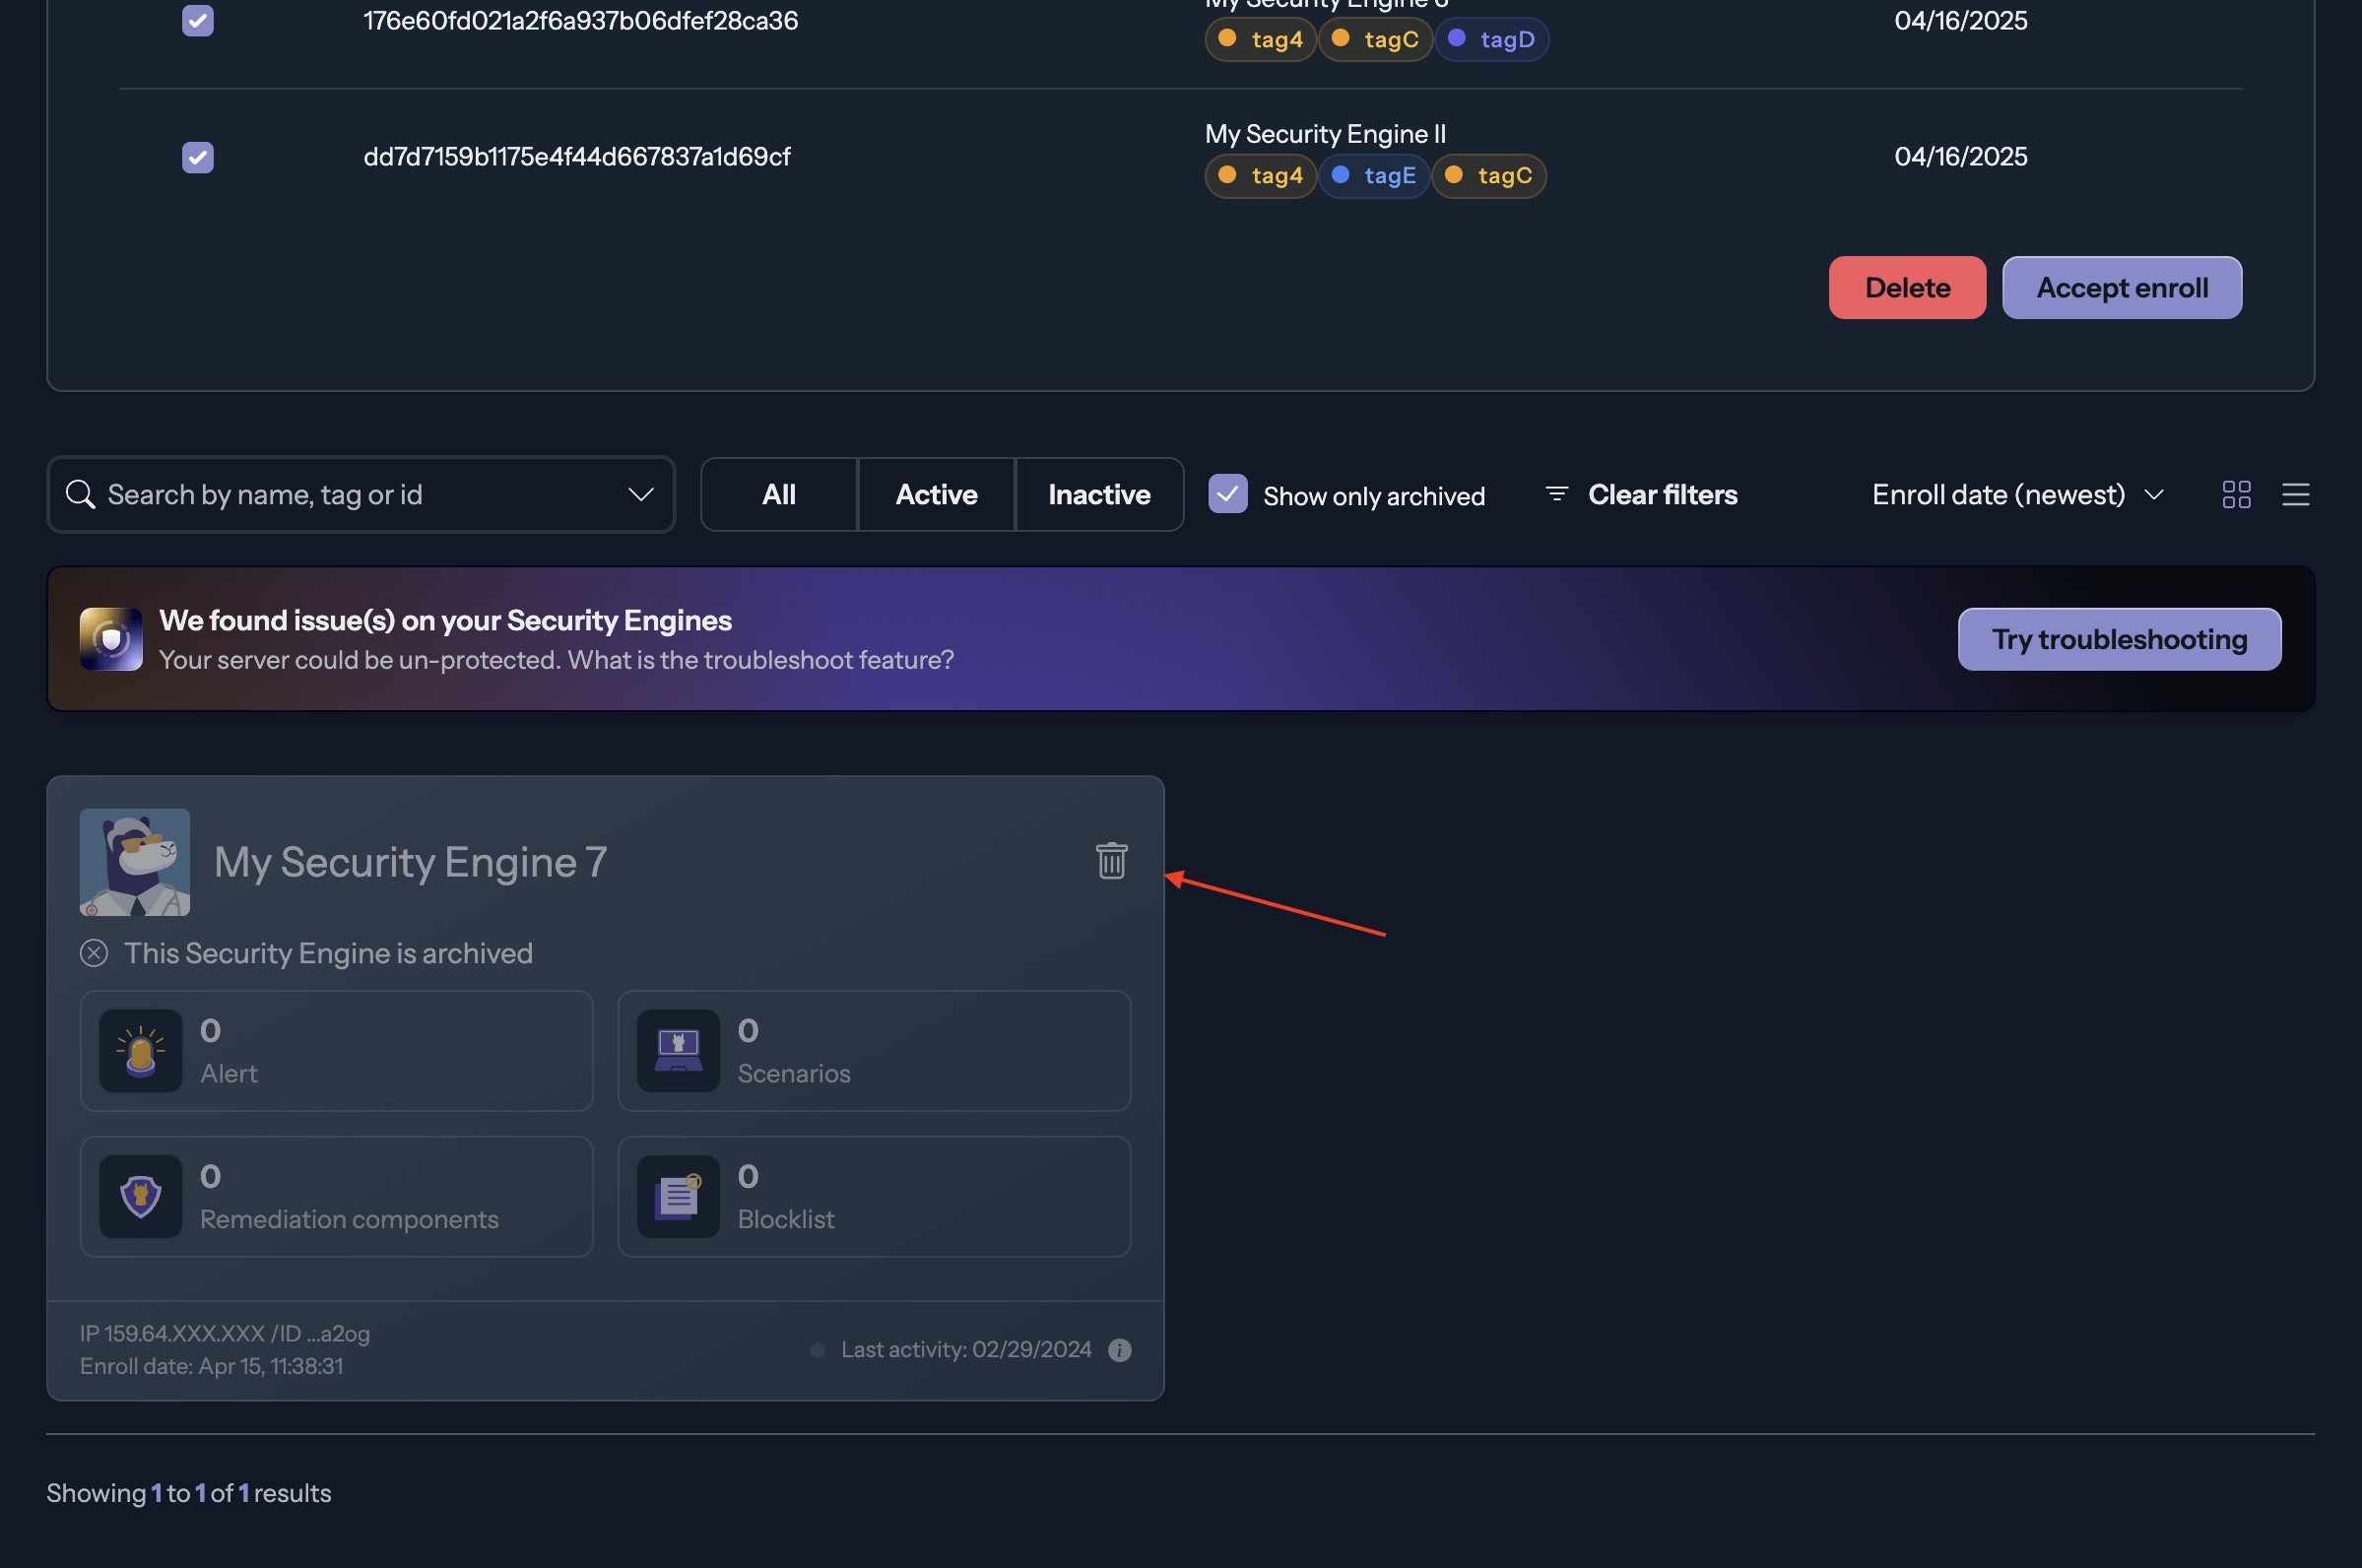Uncheck the Show only archived checkbox
The width and height of the screenshot is (2362, 1568).
pyautogui.click(x=1227, y=494)
